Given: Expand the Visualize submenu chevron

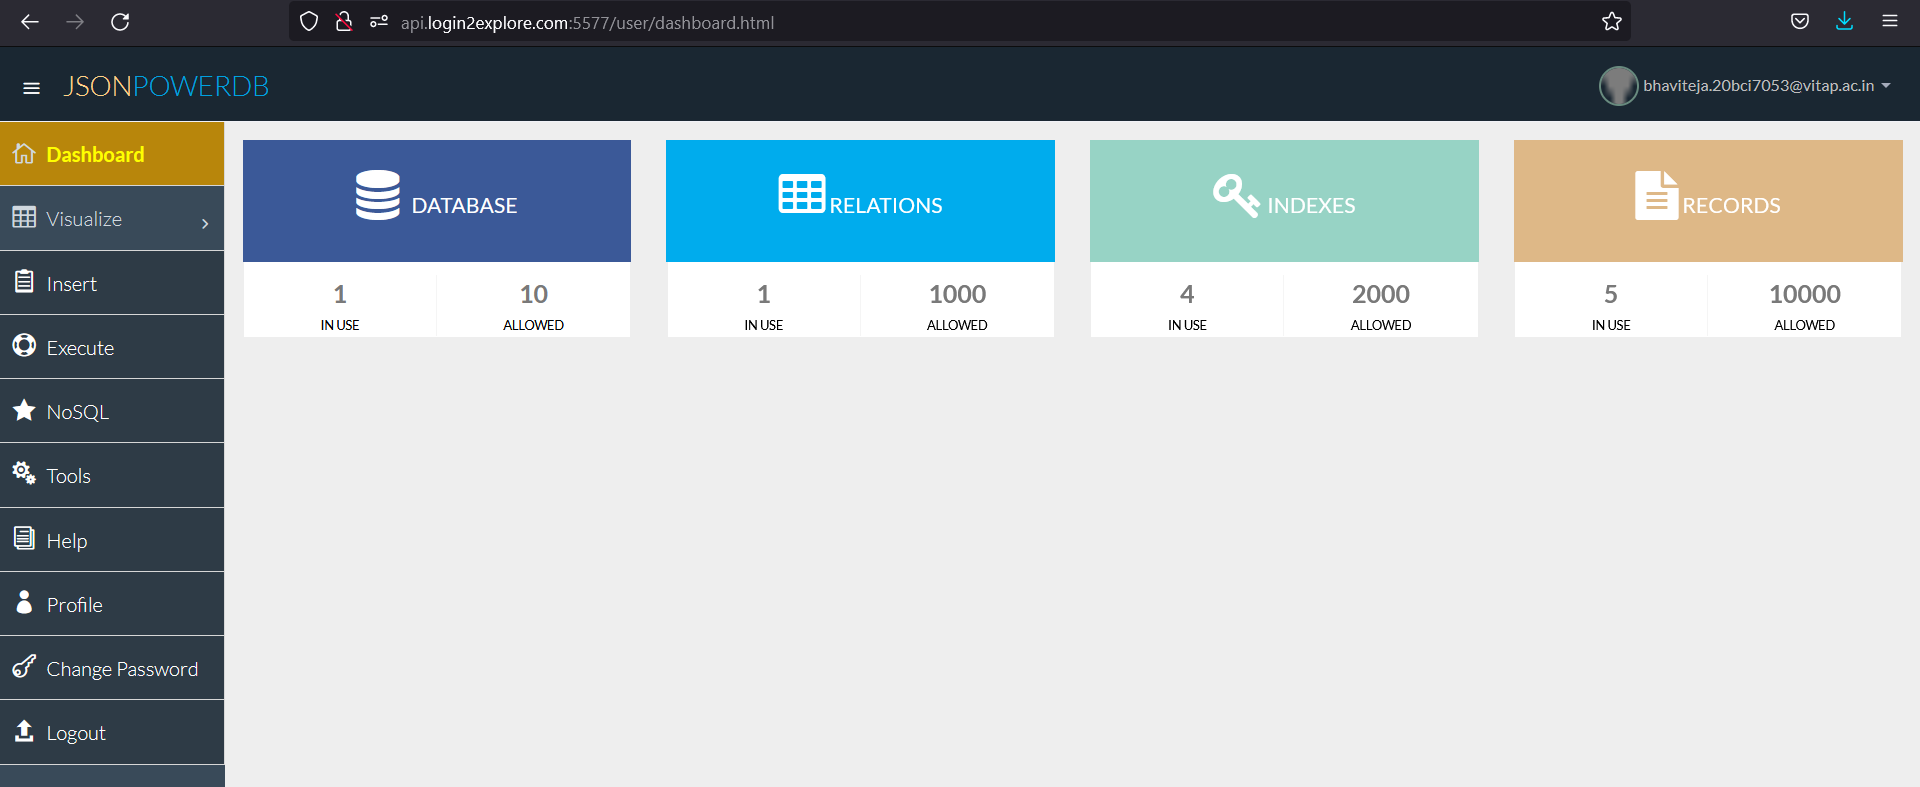Looking at the screenshot, I should 205,223.
